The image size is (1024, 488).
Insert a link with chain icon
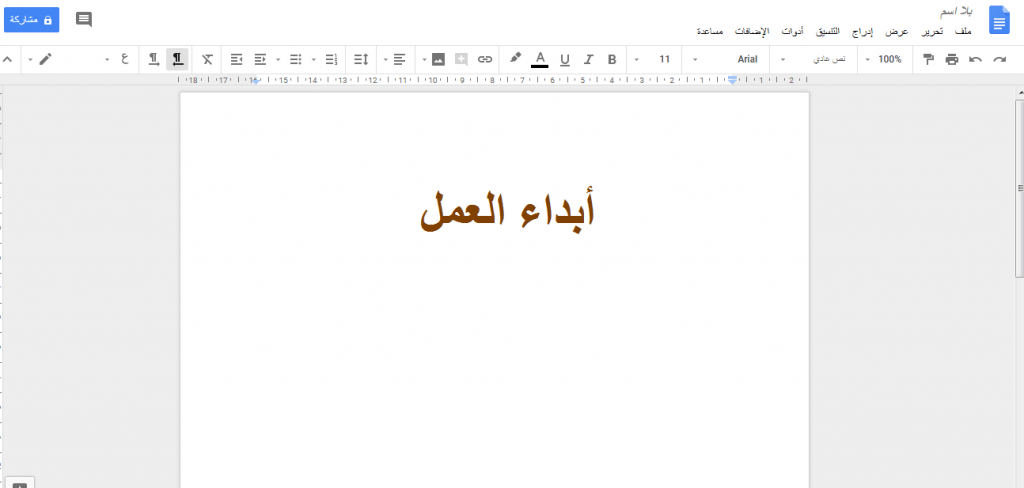[x=485, y=59]
